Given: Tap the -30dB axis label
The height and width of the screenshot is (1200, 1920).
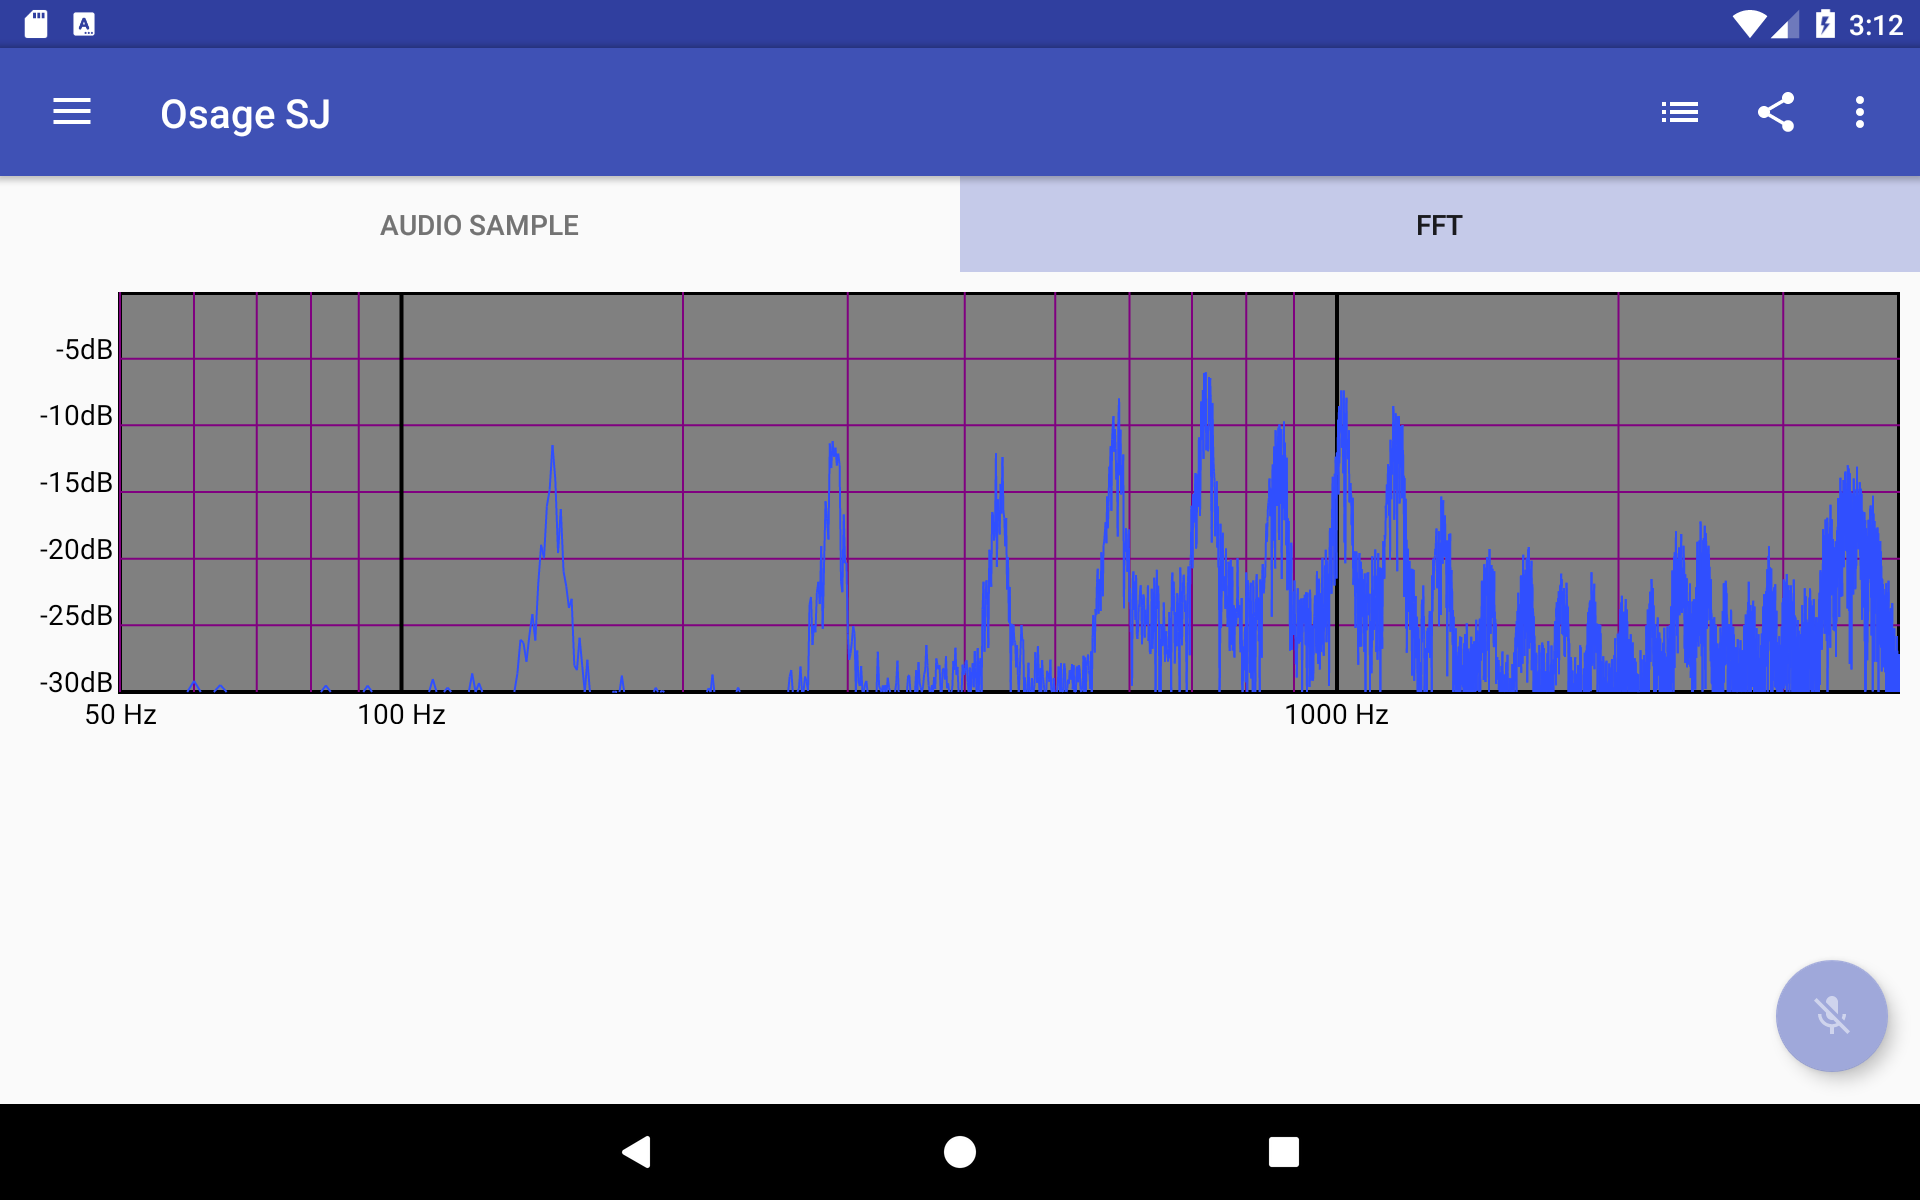Looking at the screenshot, I should point(76,682).
